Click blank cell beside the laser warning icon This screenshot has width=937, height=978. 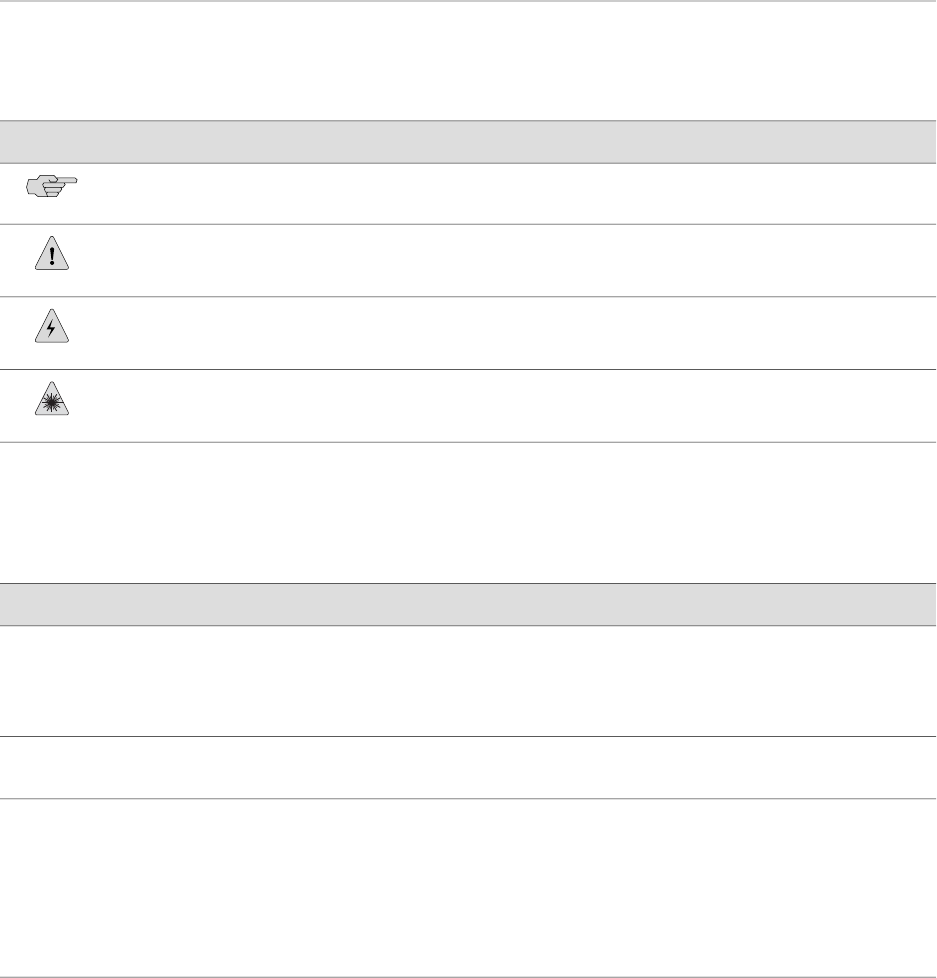500,406
